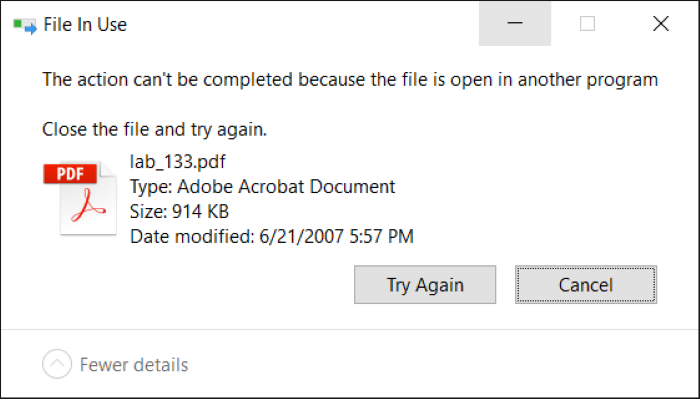Click the Fewer details label
The height and width of the screenshot is (399, 700).
[x=134, y=365]
